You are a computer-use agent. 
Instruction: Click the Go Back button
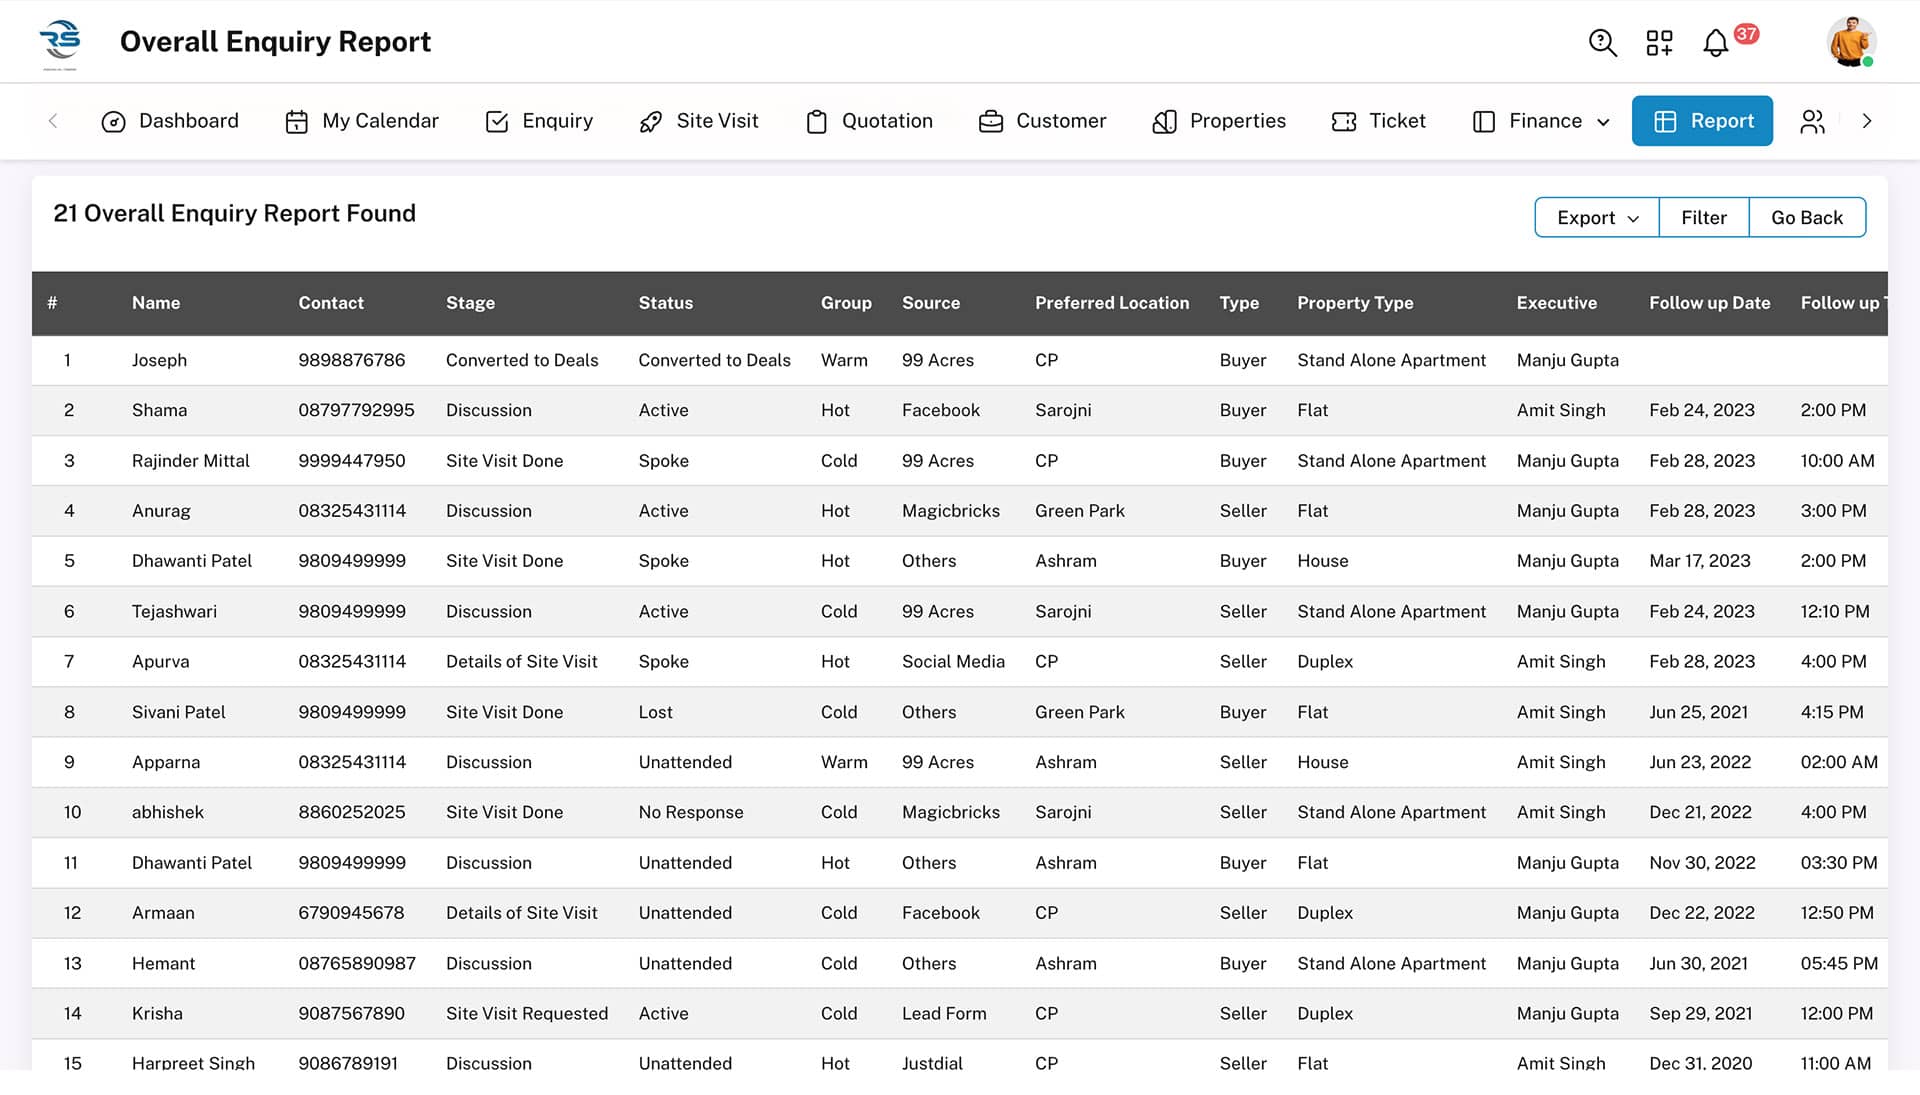[x=1807, y=218]
